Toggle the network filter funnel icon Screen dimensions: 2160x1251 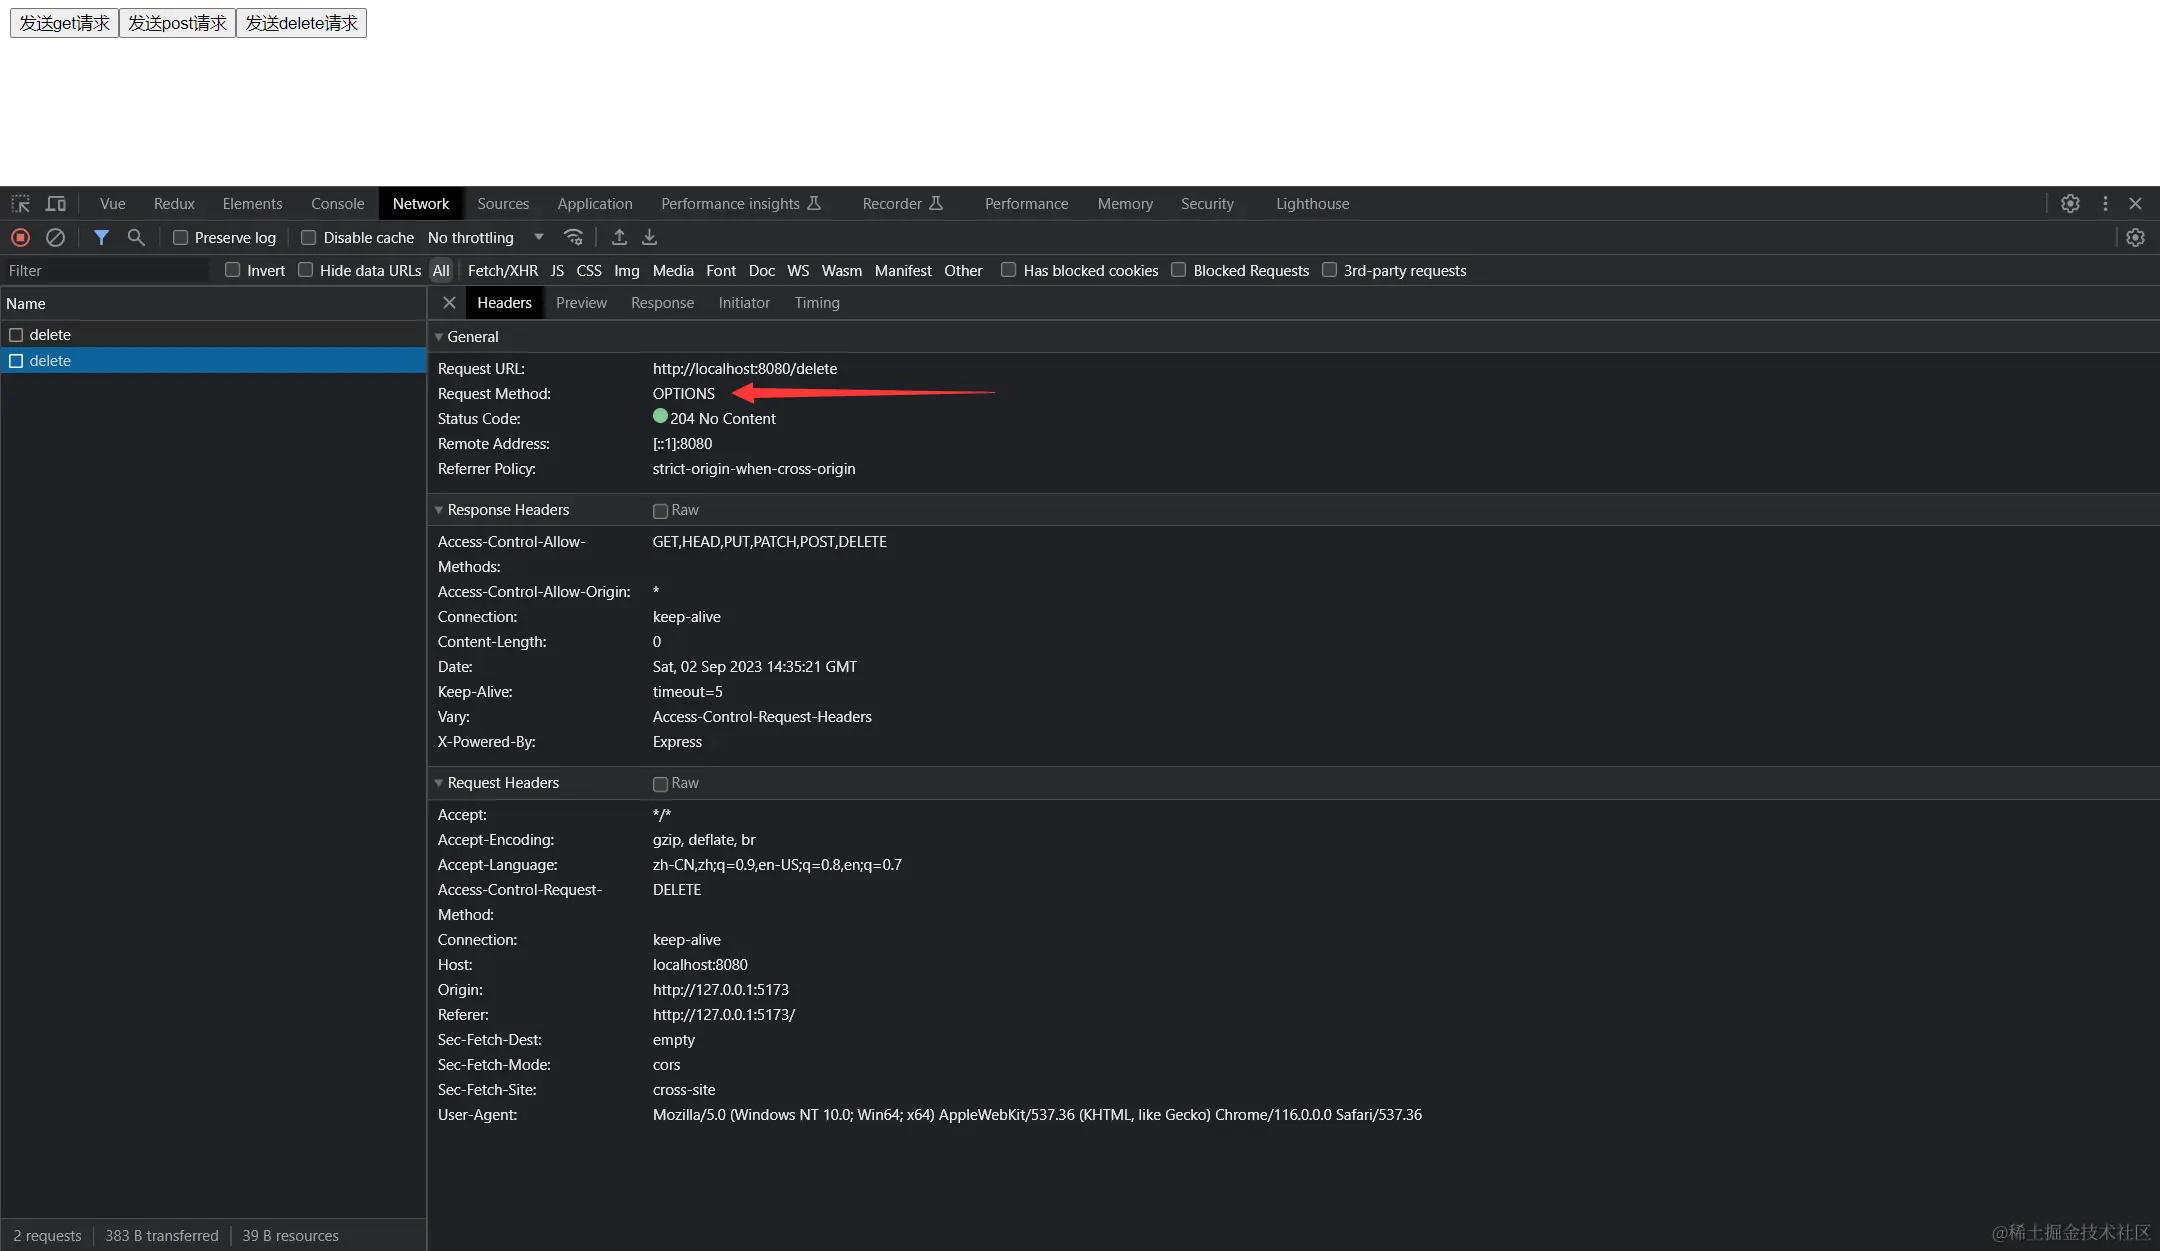[101, 238]
